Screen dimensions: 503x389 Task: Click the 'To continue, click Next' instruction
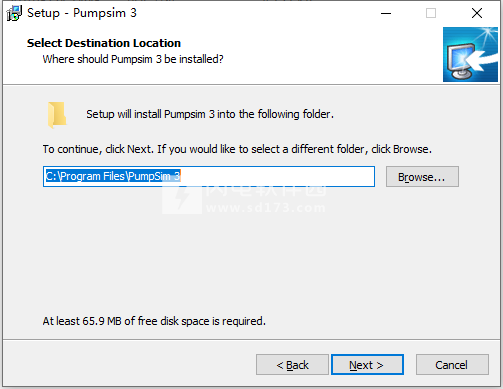pyautogui.click(x=237, y=149)
